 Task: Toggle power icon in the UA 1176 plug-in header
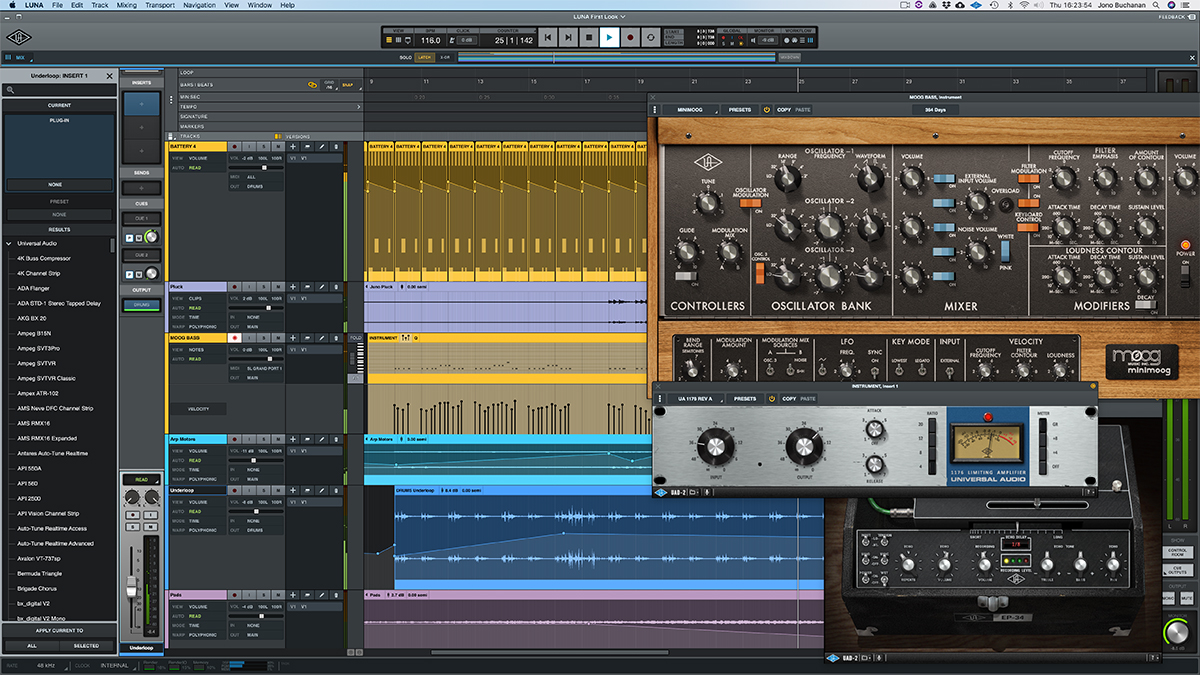tap(771, 398)
